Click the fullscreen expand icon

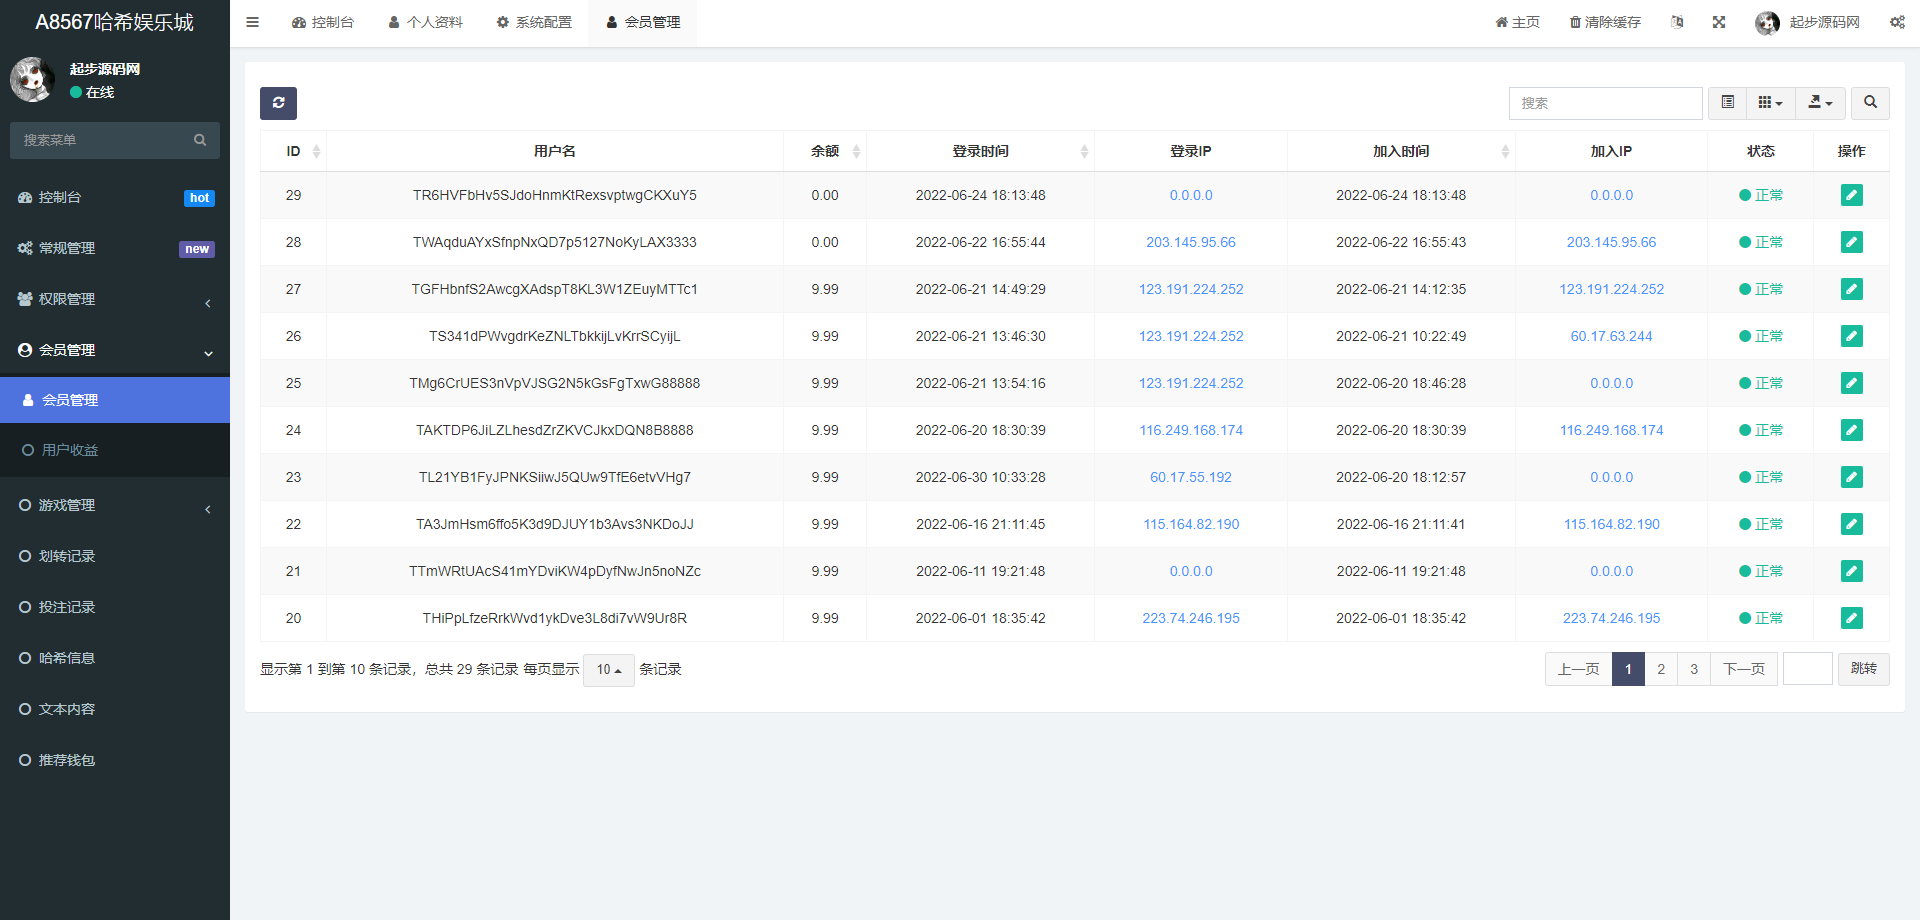pos(1719,22)
